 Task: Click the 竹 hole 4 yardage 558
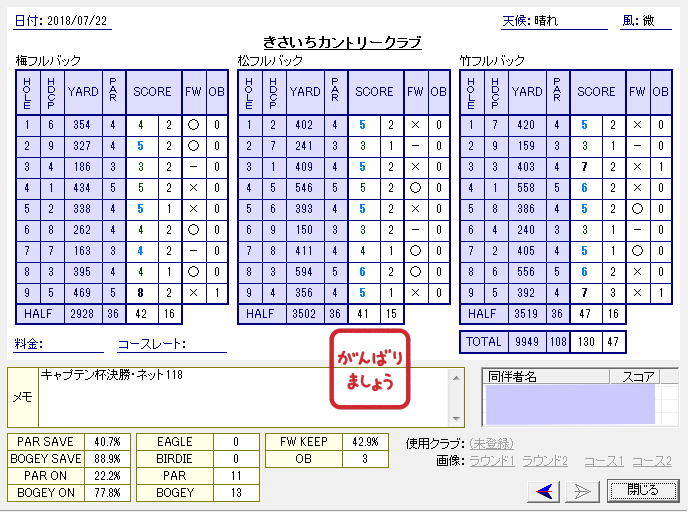(527, 188)
